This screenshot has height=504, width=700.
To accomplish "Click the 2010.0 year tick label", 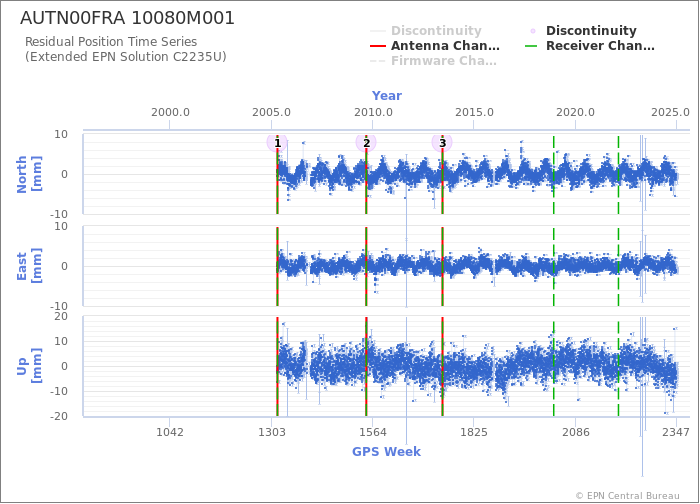I will [373, 112].
